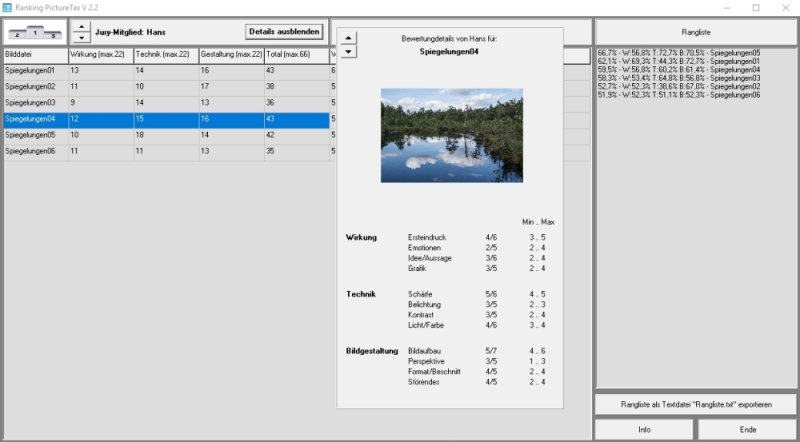Image resolution: width=800 pixels, height=442 pixels.
Task: Click the podium ranking icon
Action: coord(34,31)
